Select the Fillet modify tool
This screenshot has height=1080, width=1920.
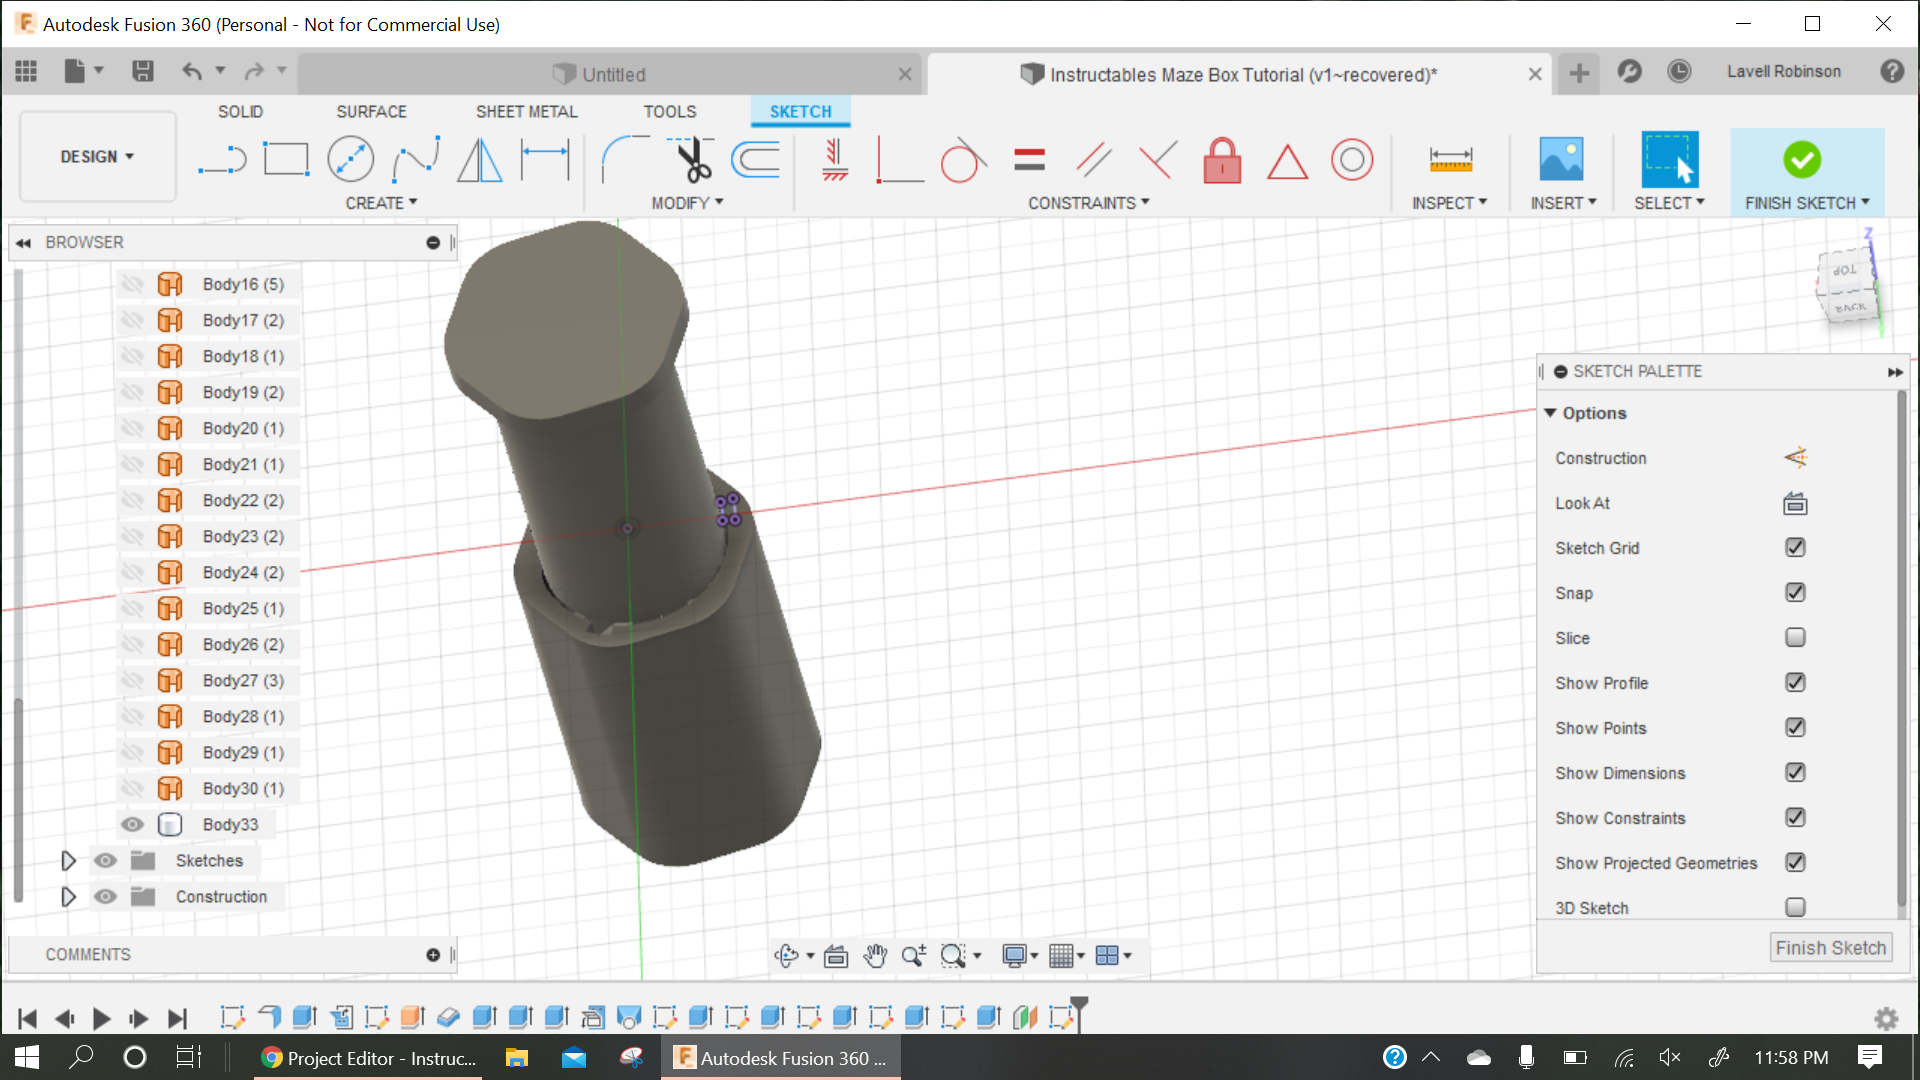click(625, 159)
